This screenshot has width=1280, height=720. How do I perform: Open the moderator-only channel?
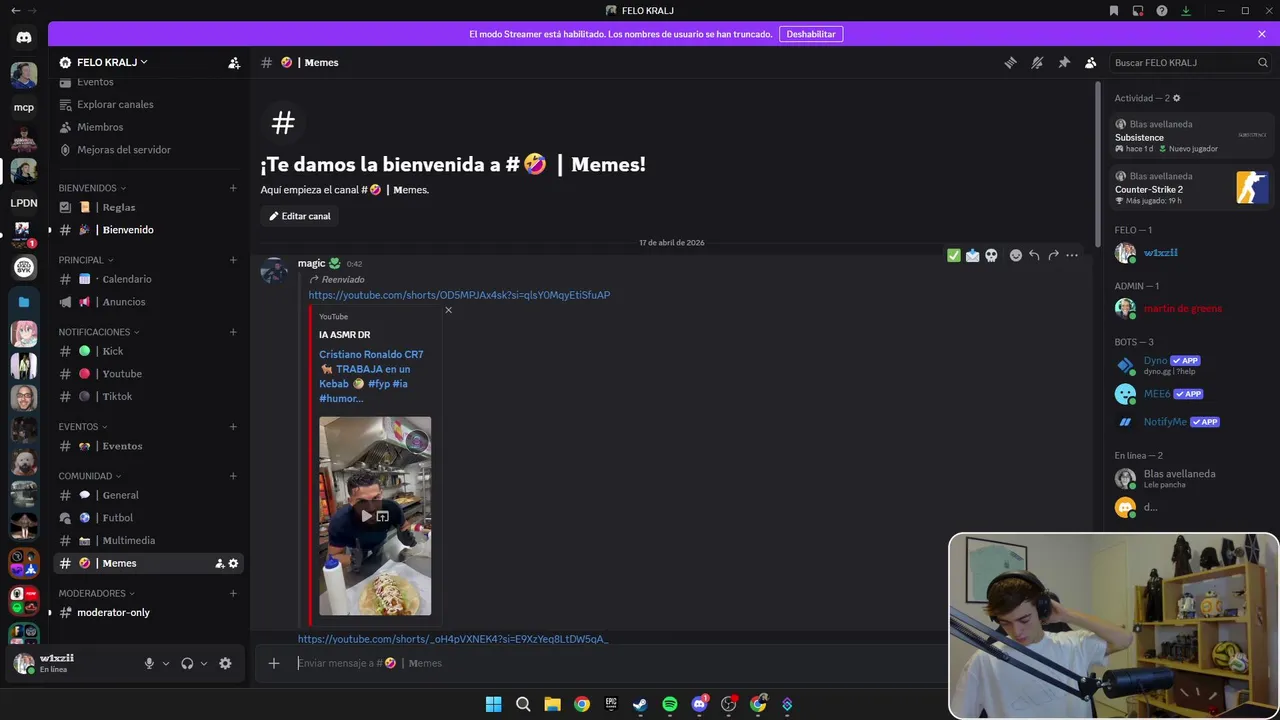[x=149, y=612]
